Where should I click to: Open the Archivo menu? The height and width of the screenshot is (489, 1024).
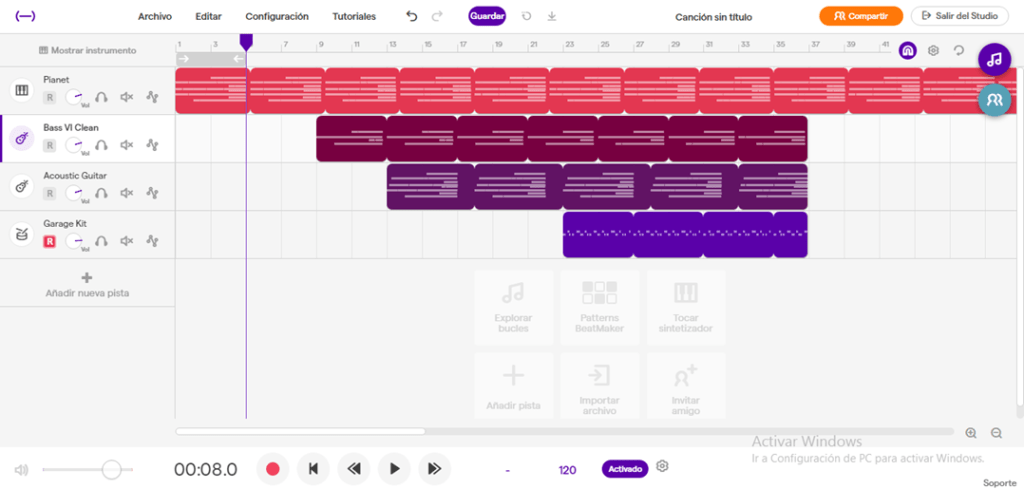[155, 16]
